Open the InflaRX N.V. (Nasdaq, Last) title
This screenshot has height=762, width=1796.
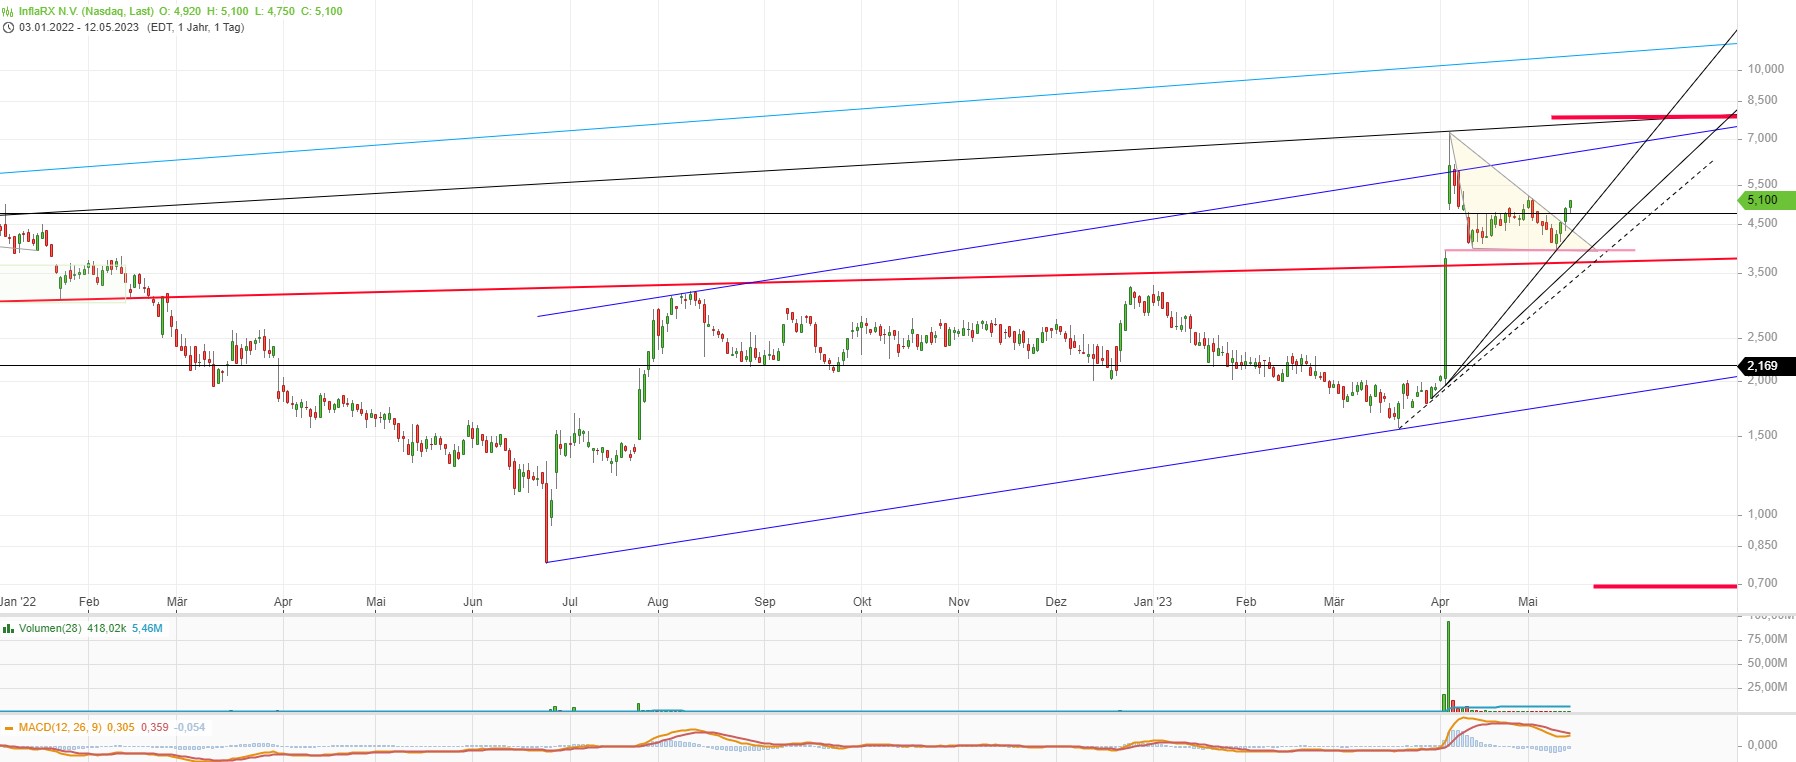tap(86, 11)
